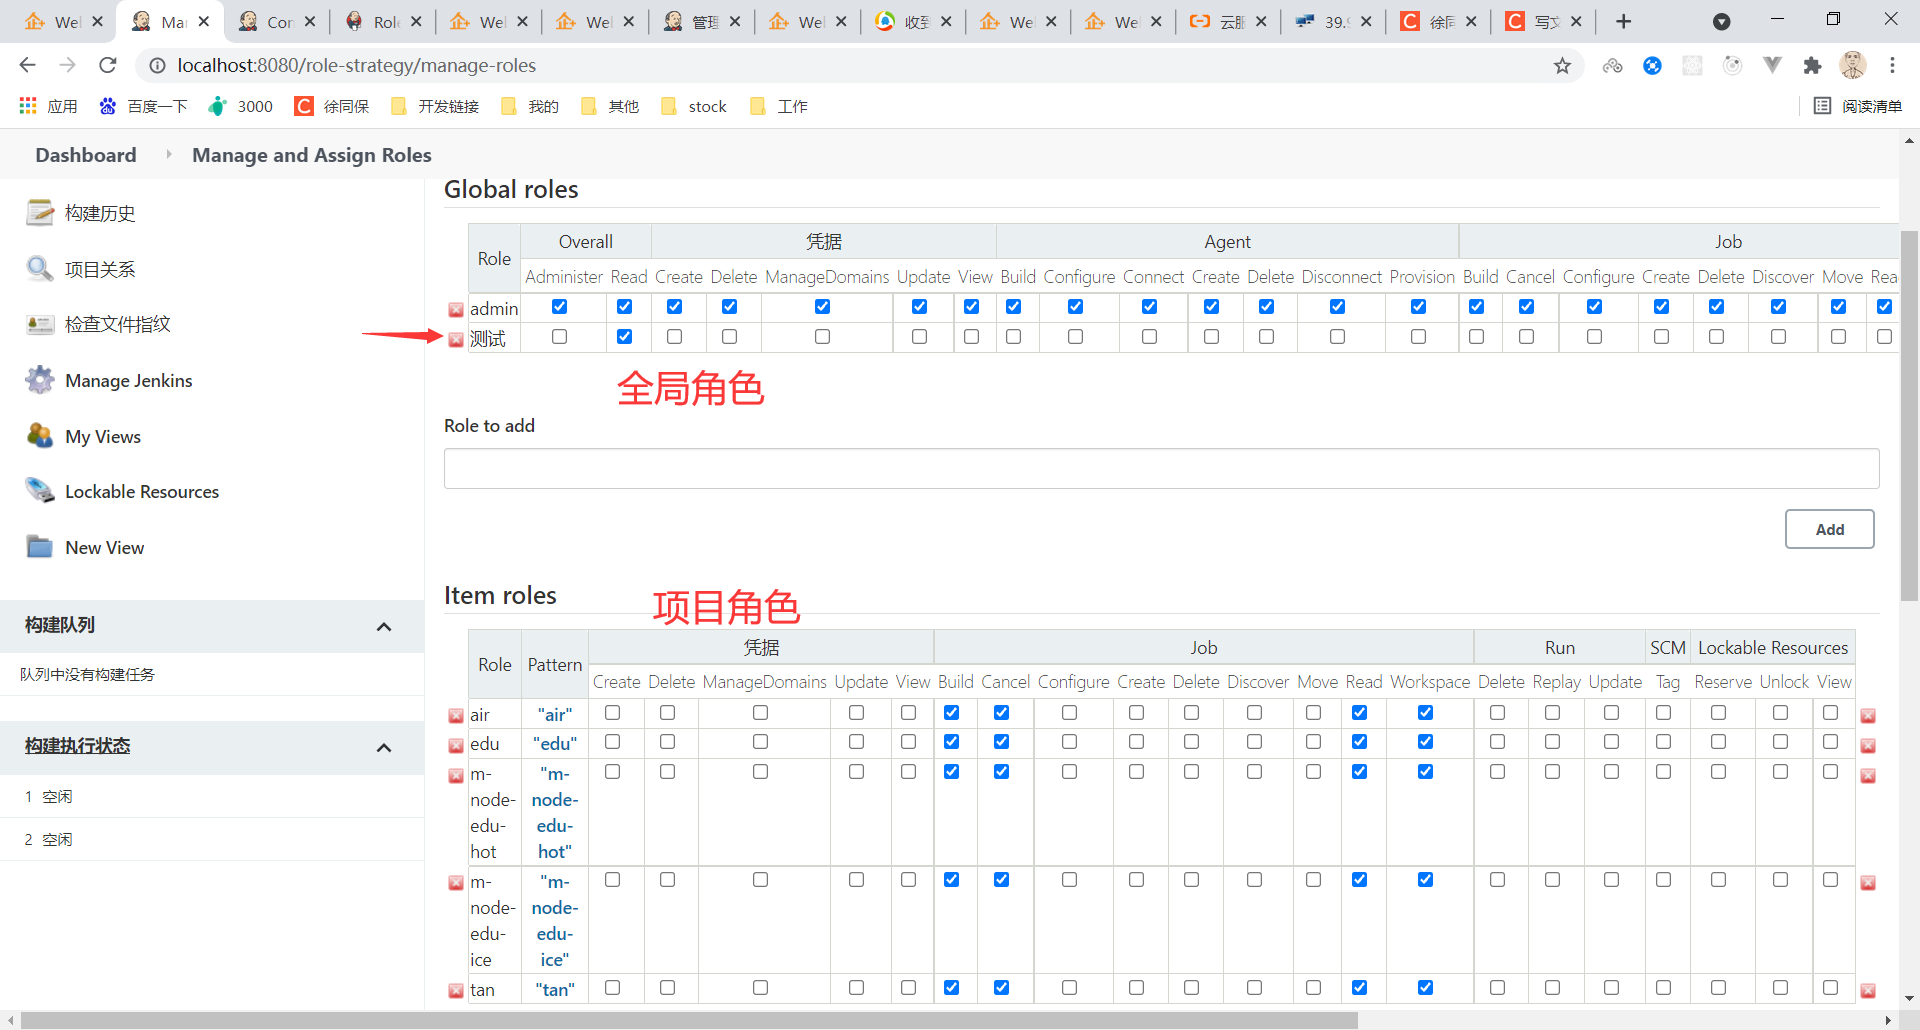Bookmark this page with star icon

click(x=1562, y=66)
